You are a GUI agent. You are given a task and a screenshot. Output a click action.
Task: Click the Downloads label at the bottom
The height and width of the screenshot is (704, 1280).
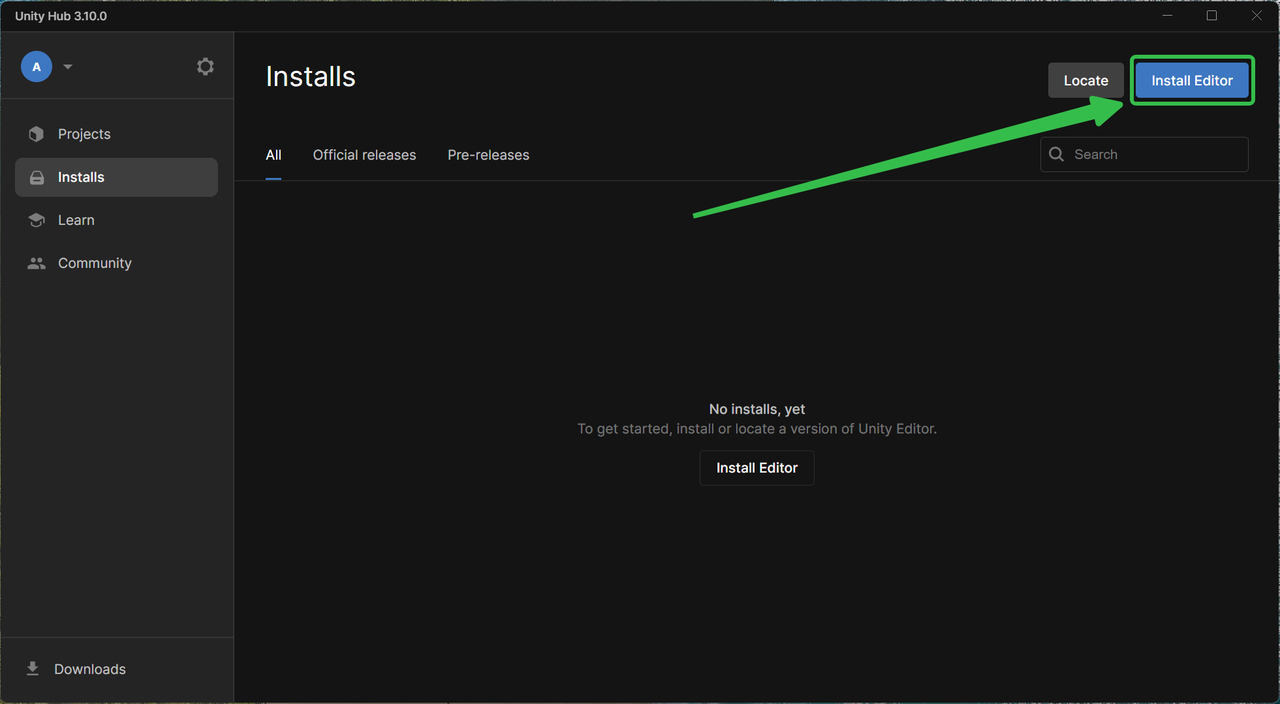pyautogui.click(x=90, y=669)
